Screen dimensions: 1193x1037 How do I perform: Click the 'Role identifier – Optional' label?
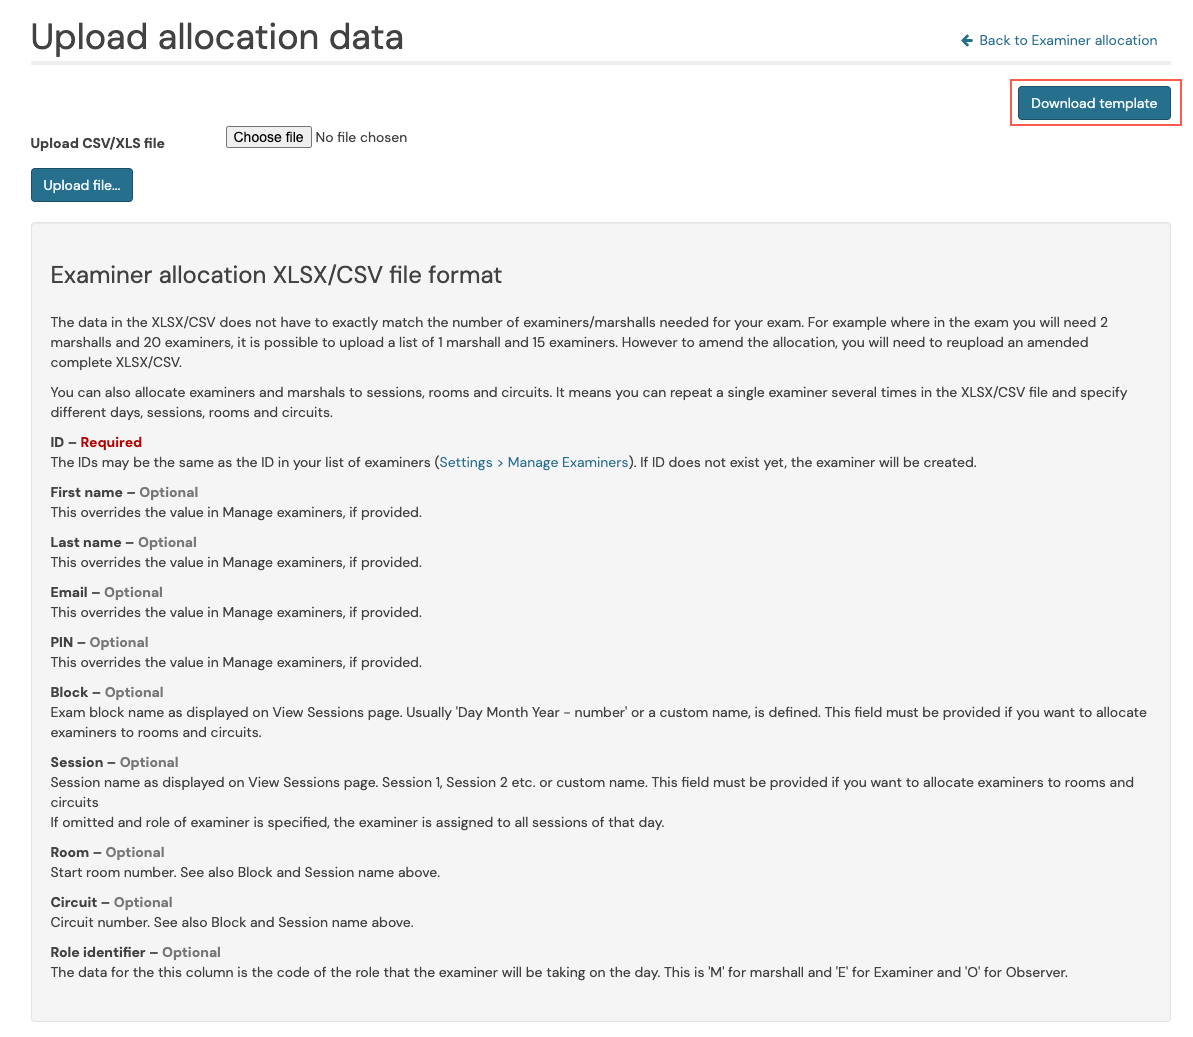(135, 953)
